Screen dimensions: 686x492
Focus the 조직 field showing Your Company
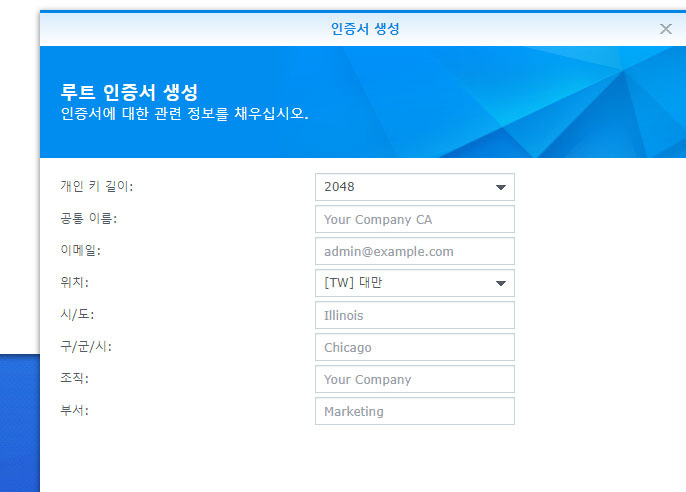(x=414, y=379)
